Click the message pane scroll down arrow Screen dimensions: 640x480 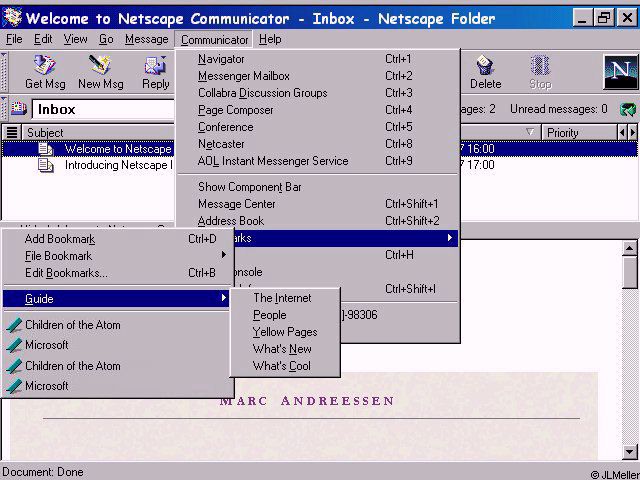tap(629, 451)
